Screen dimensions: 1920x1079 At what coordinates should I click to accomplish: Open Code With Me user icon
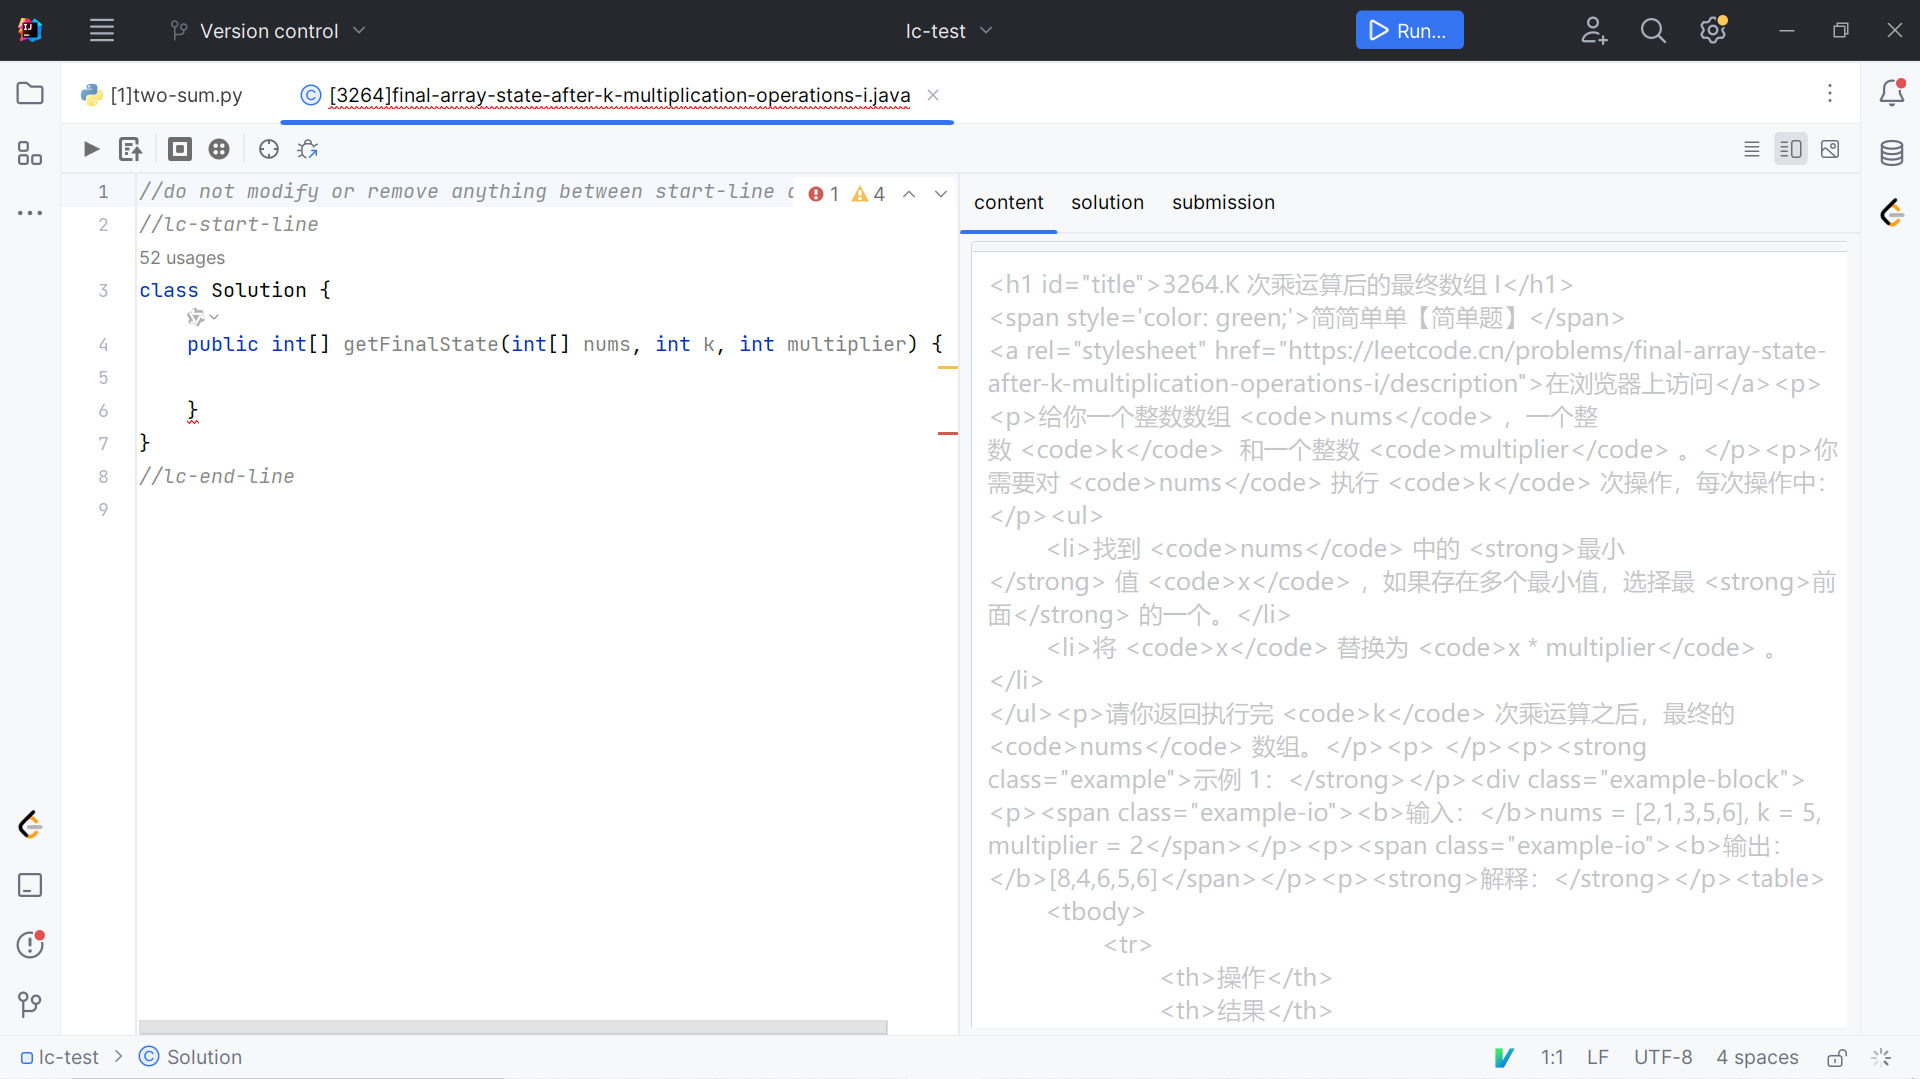click(1594, 30)
